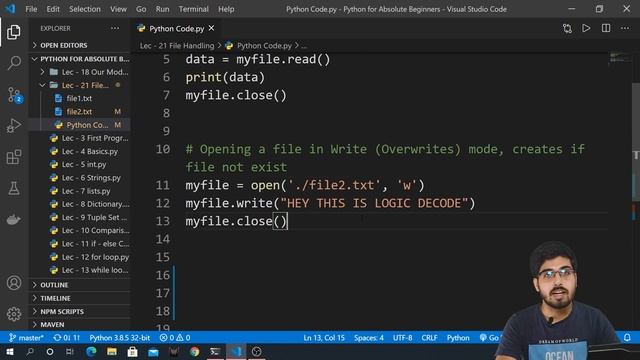Open the Explorer view in activity bar

pyautogui.click(x=14, y=32)
